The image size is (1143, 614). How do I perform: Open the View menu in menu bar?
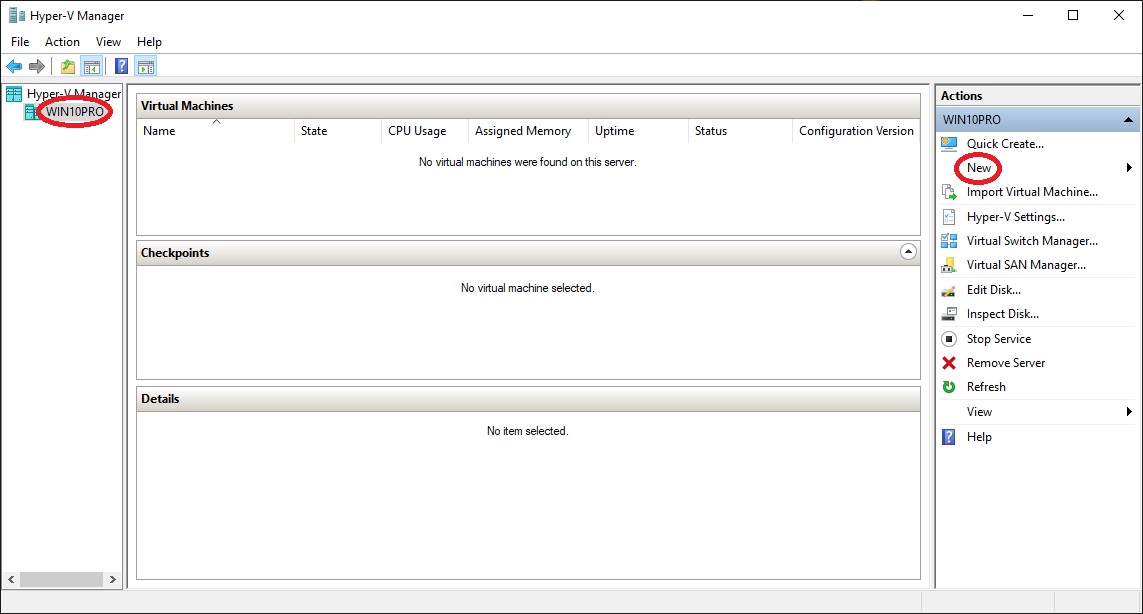(x=108, y=42)
